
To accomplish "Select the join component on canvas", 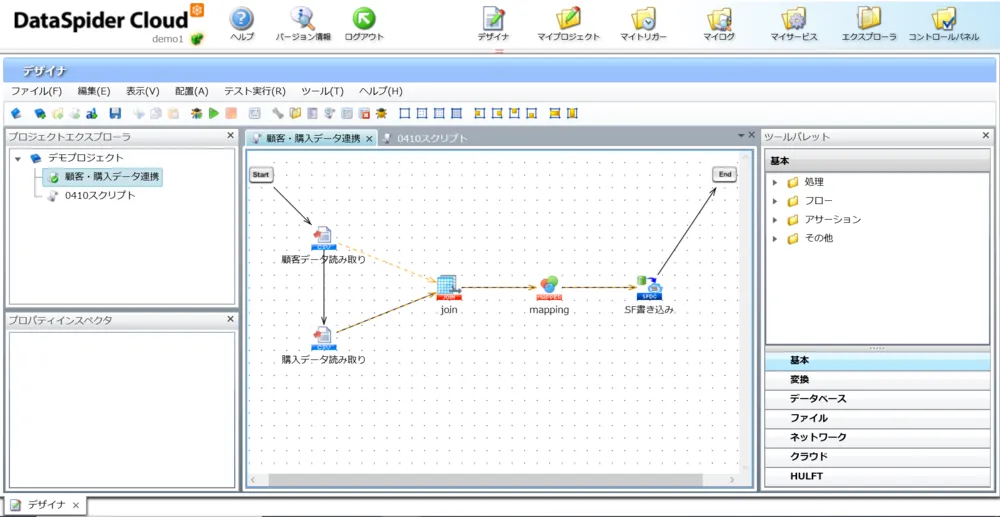I will pos(450,288).
